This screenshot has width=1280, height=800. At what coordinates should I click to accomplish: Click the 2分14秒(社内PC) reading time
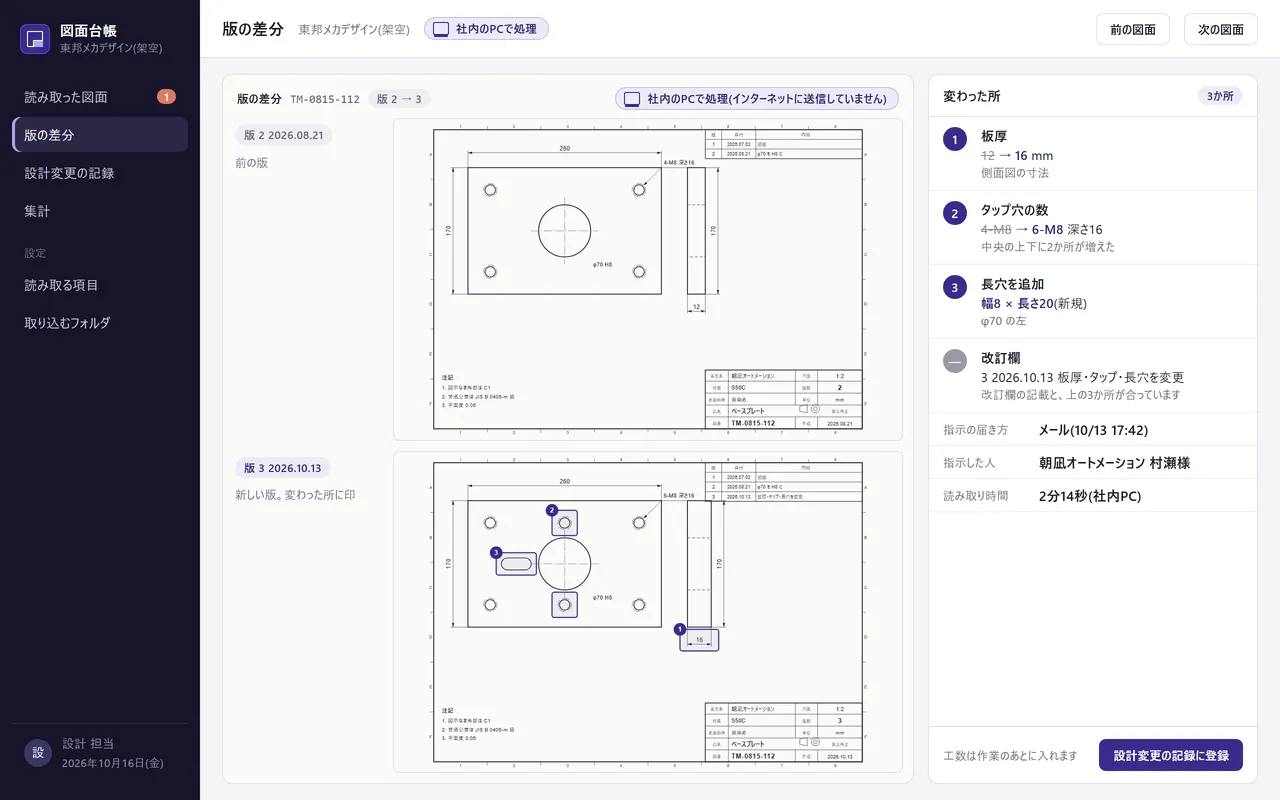[x=1090, y=496]
